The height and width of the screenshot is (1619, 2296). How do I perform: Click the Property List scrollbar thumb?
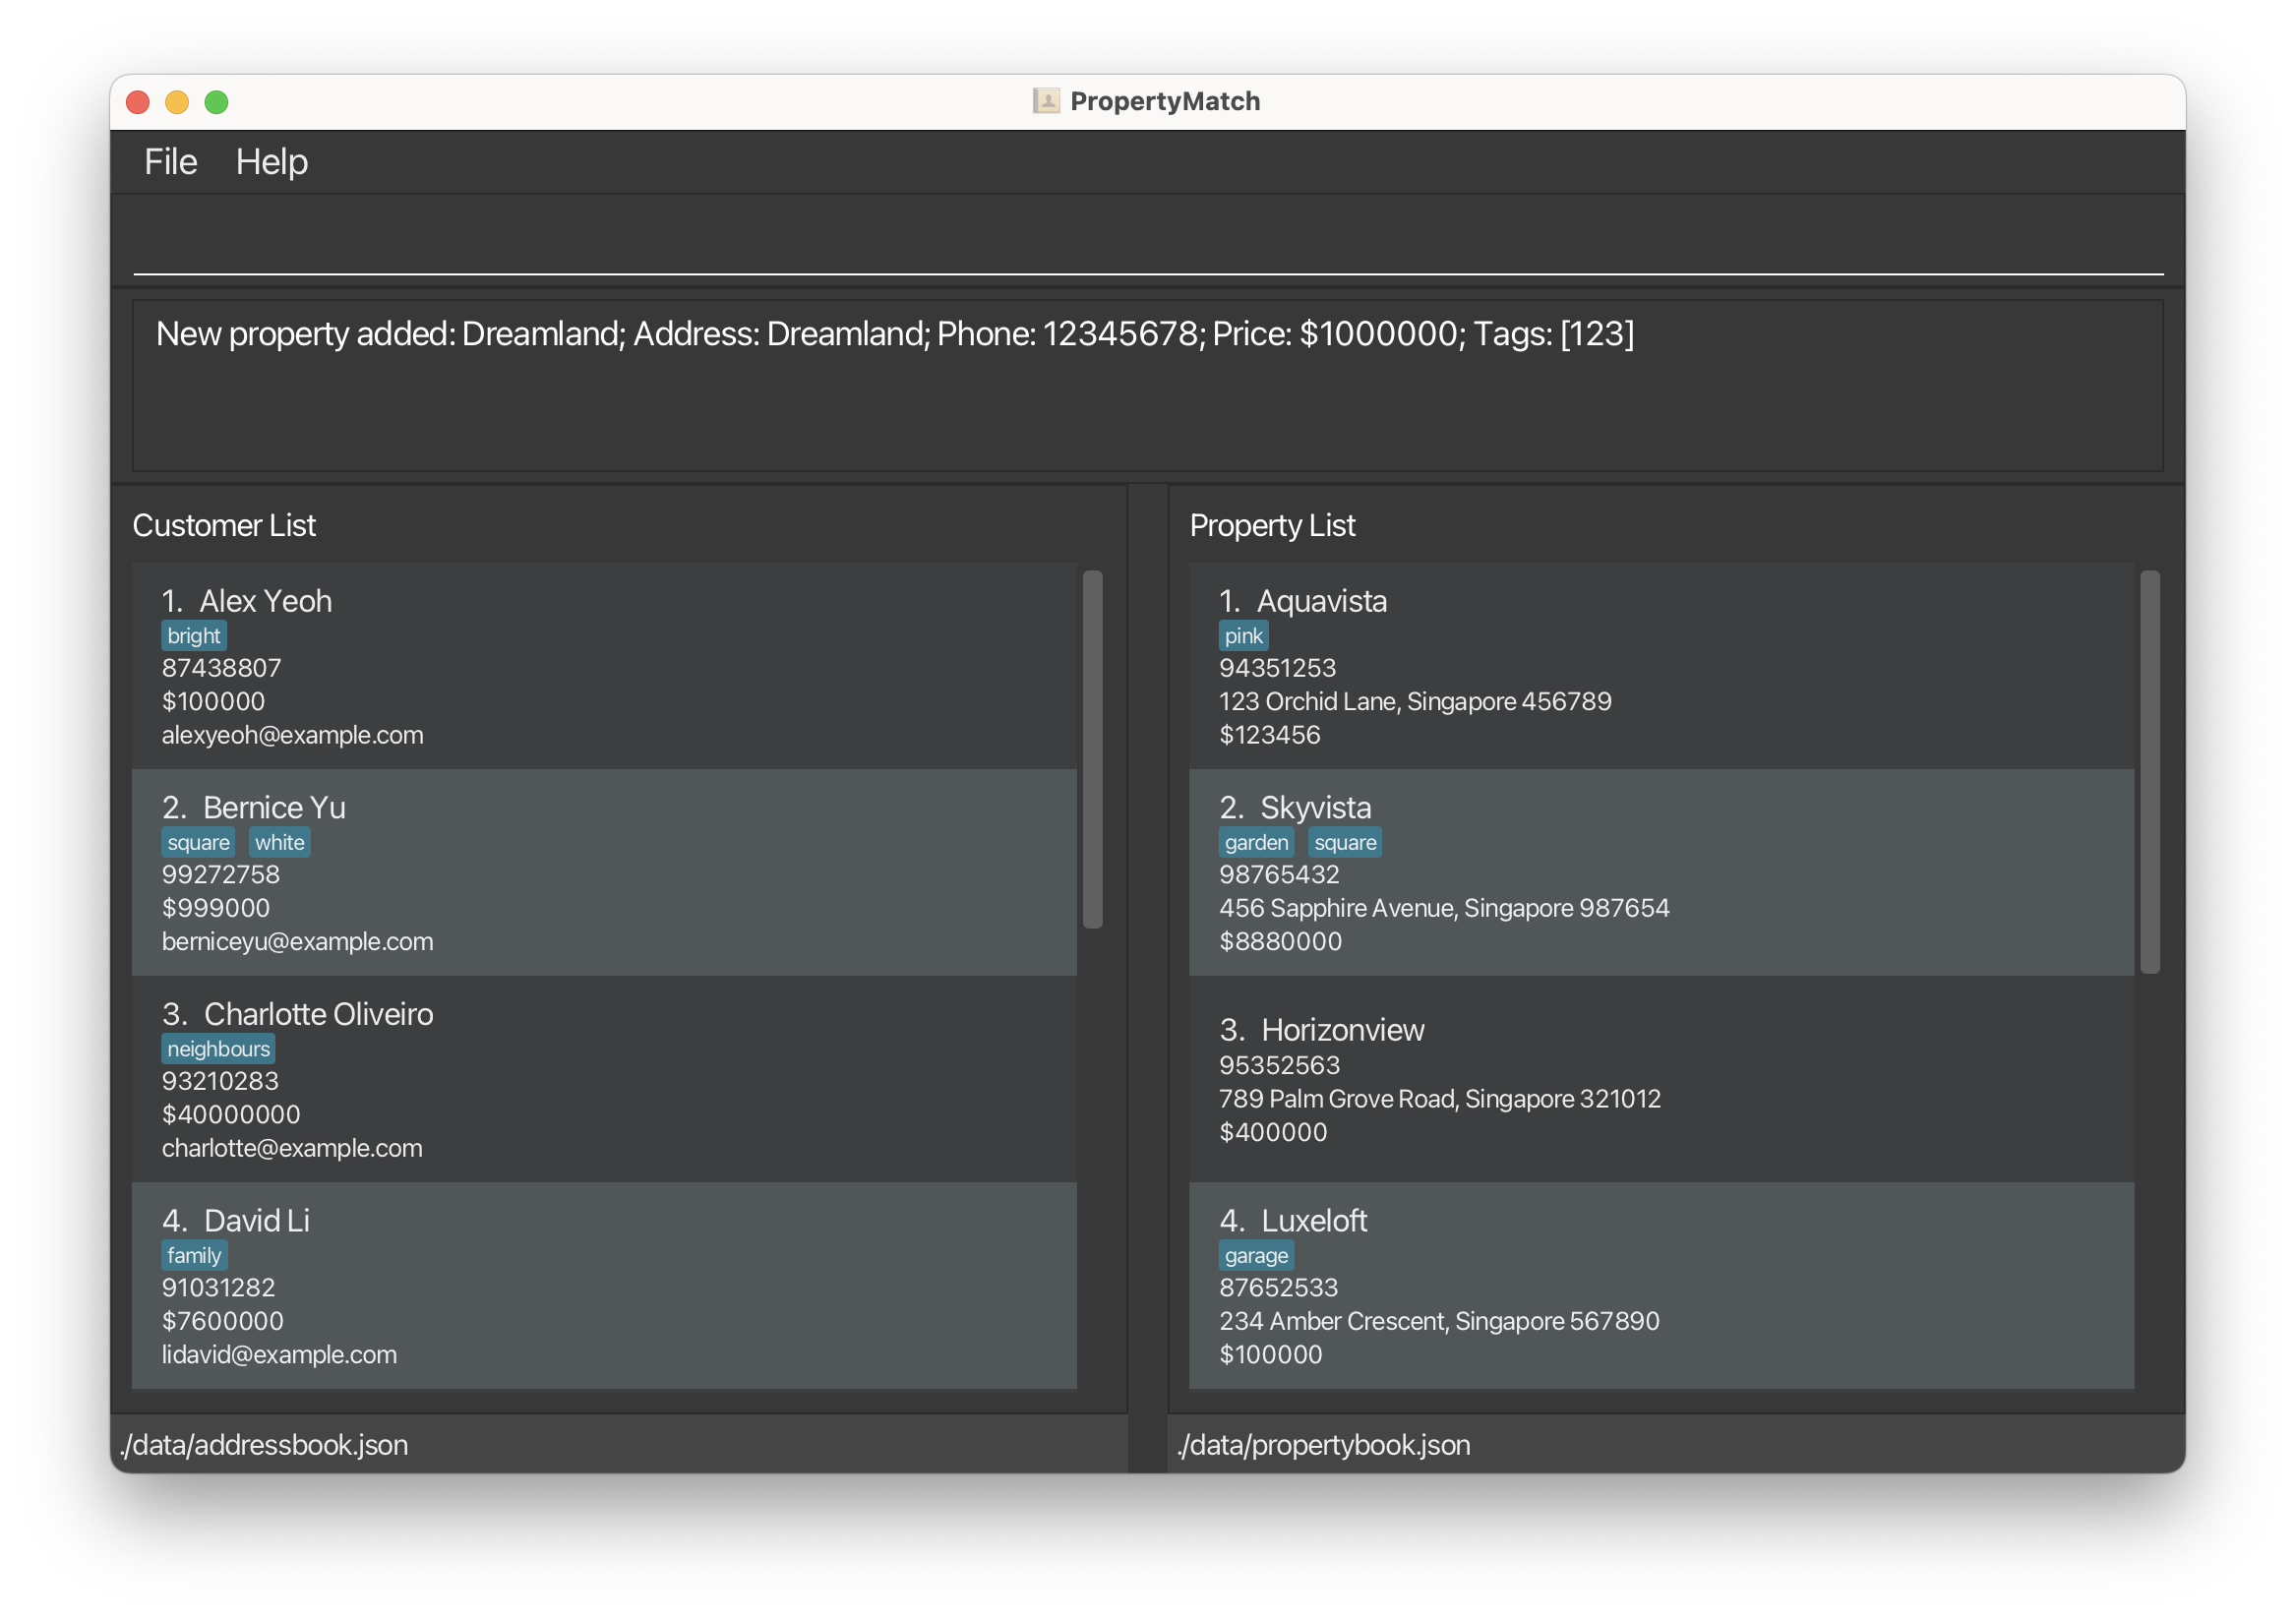pyautogui.click(x=2149, y=770)
